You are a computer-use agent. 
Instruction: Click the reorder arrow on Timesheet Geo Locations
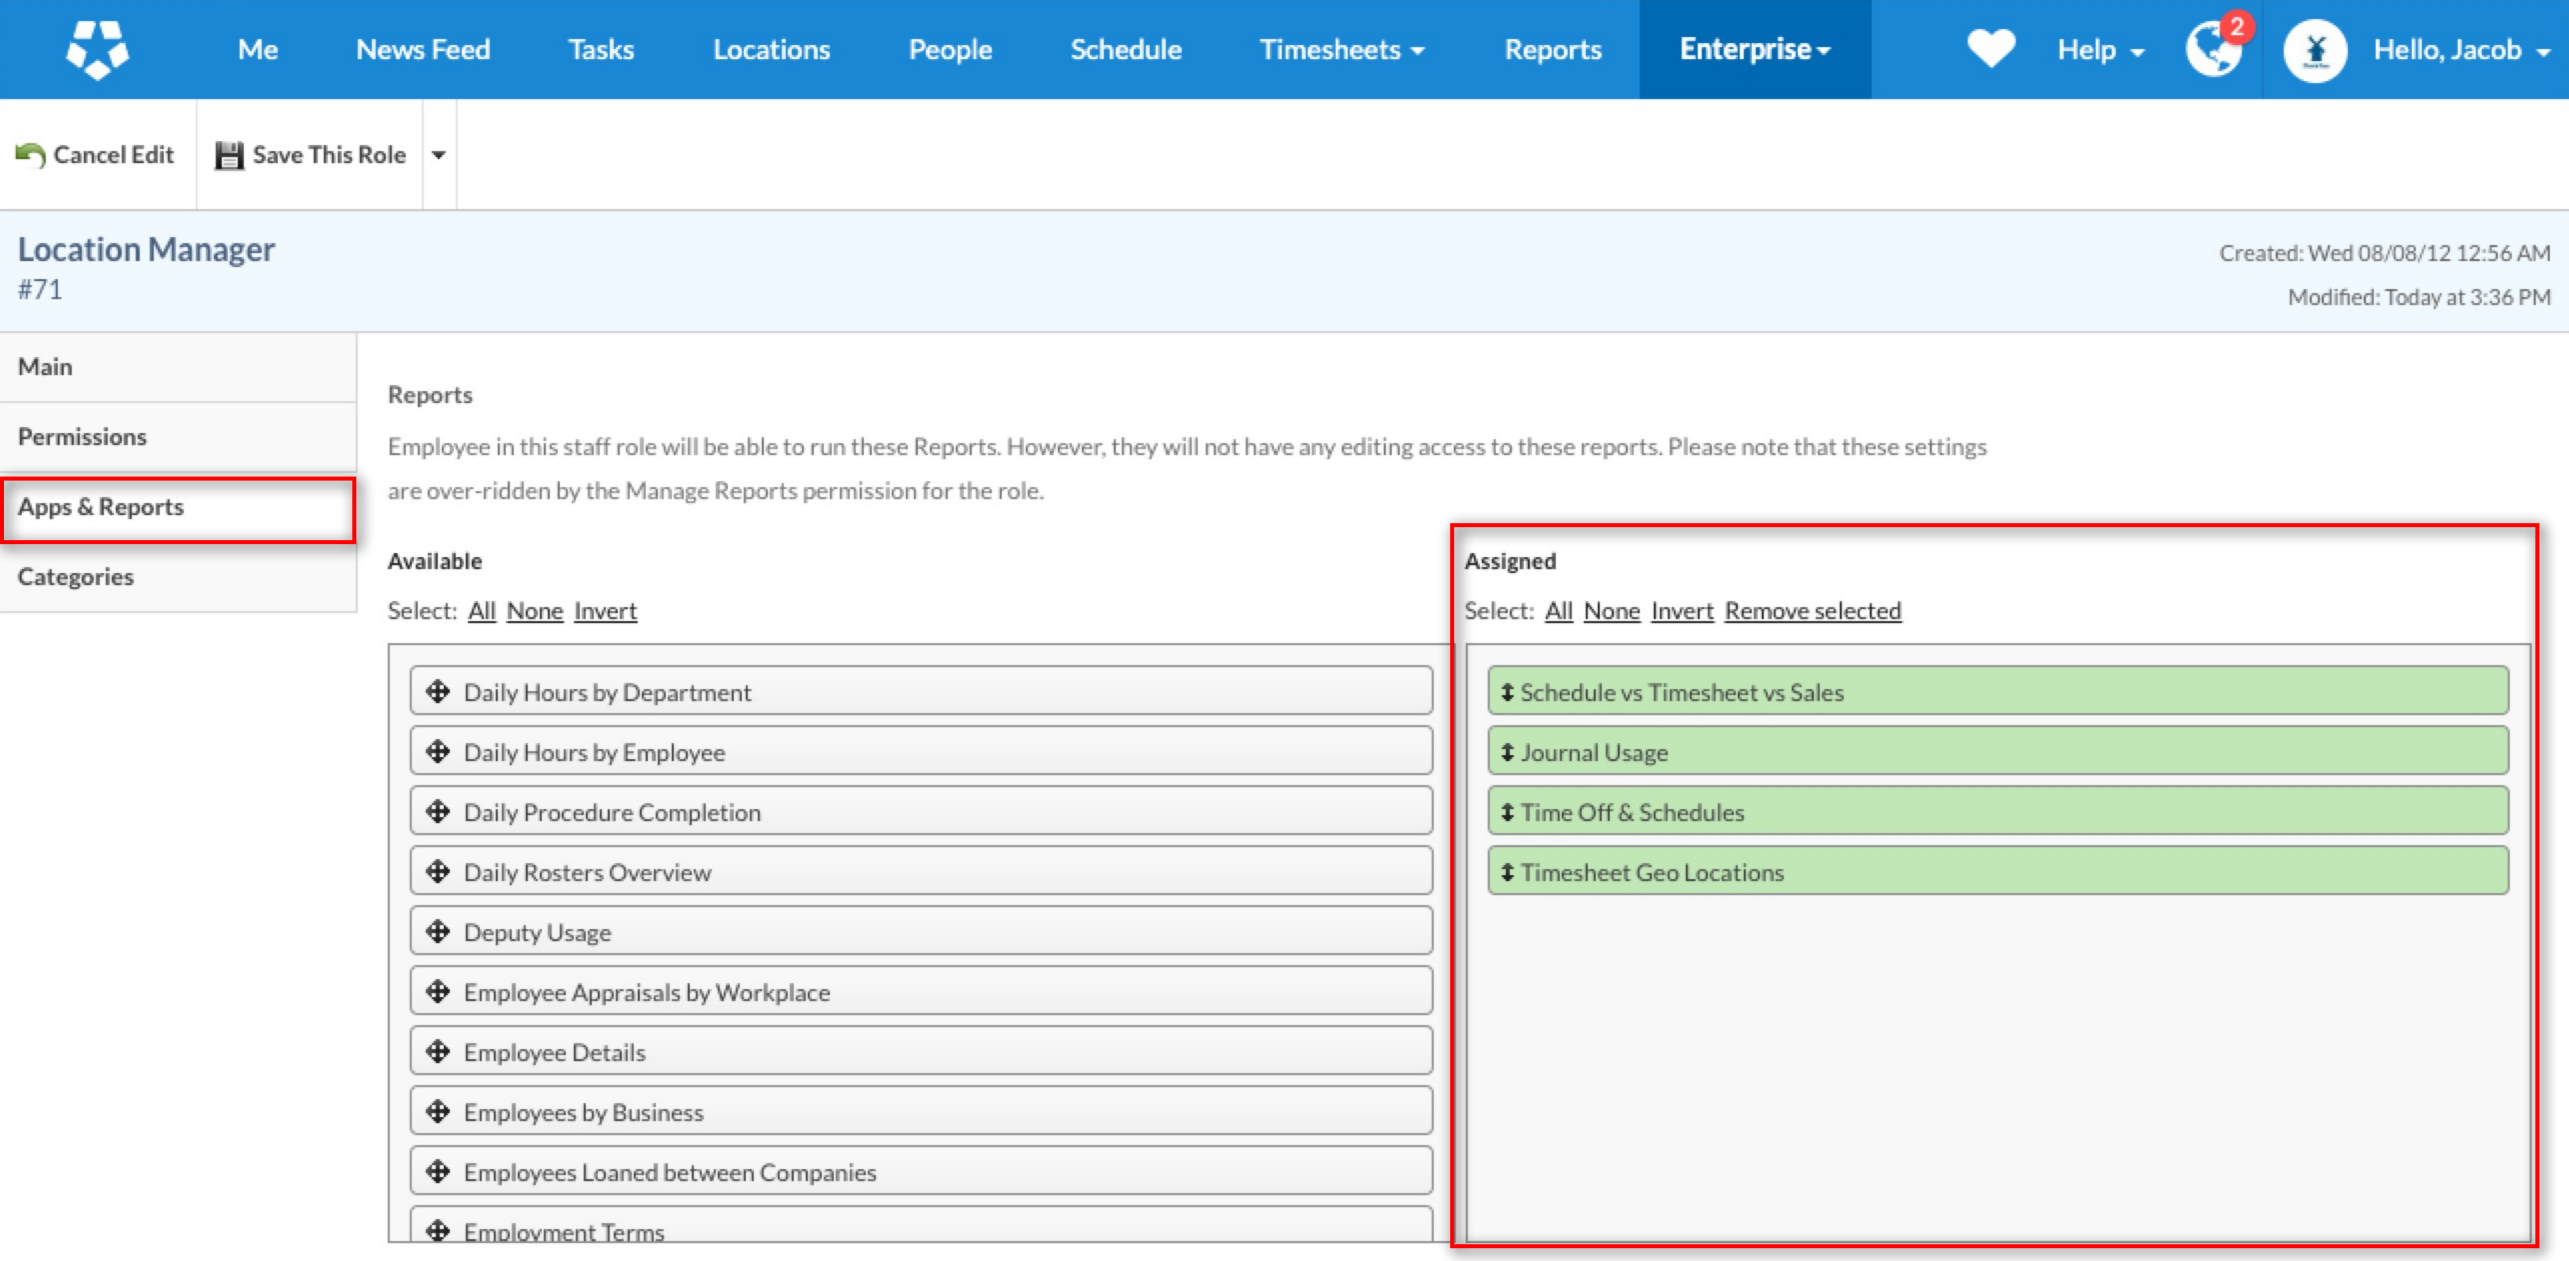pos(1507,872)
